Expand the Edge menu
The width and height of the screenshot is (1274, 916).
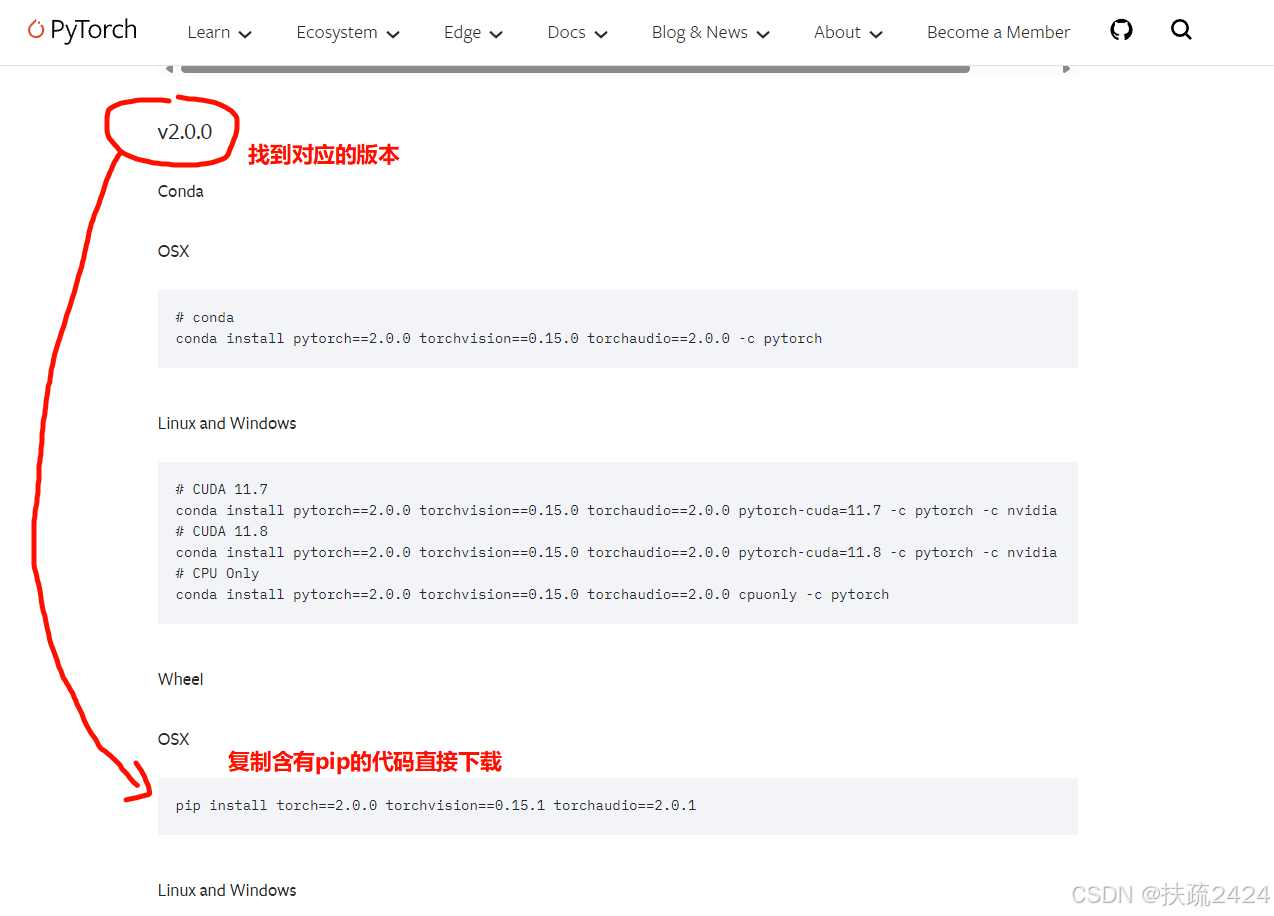tap(473, 32)
